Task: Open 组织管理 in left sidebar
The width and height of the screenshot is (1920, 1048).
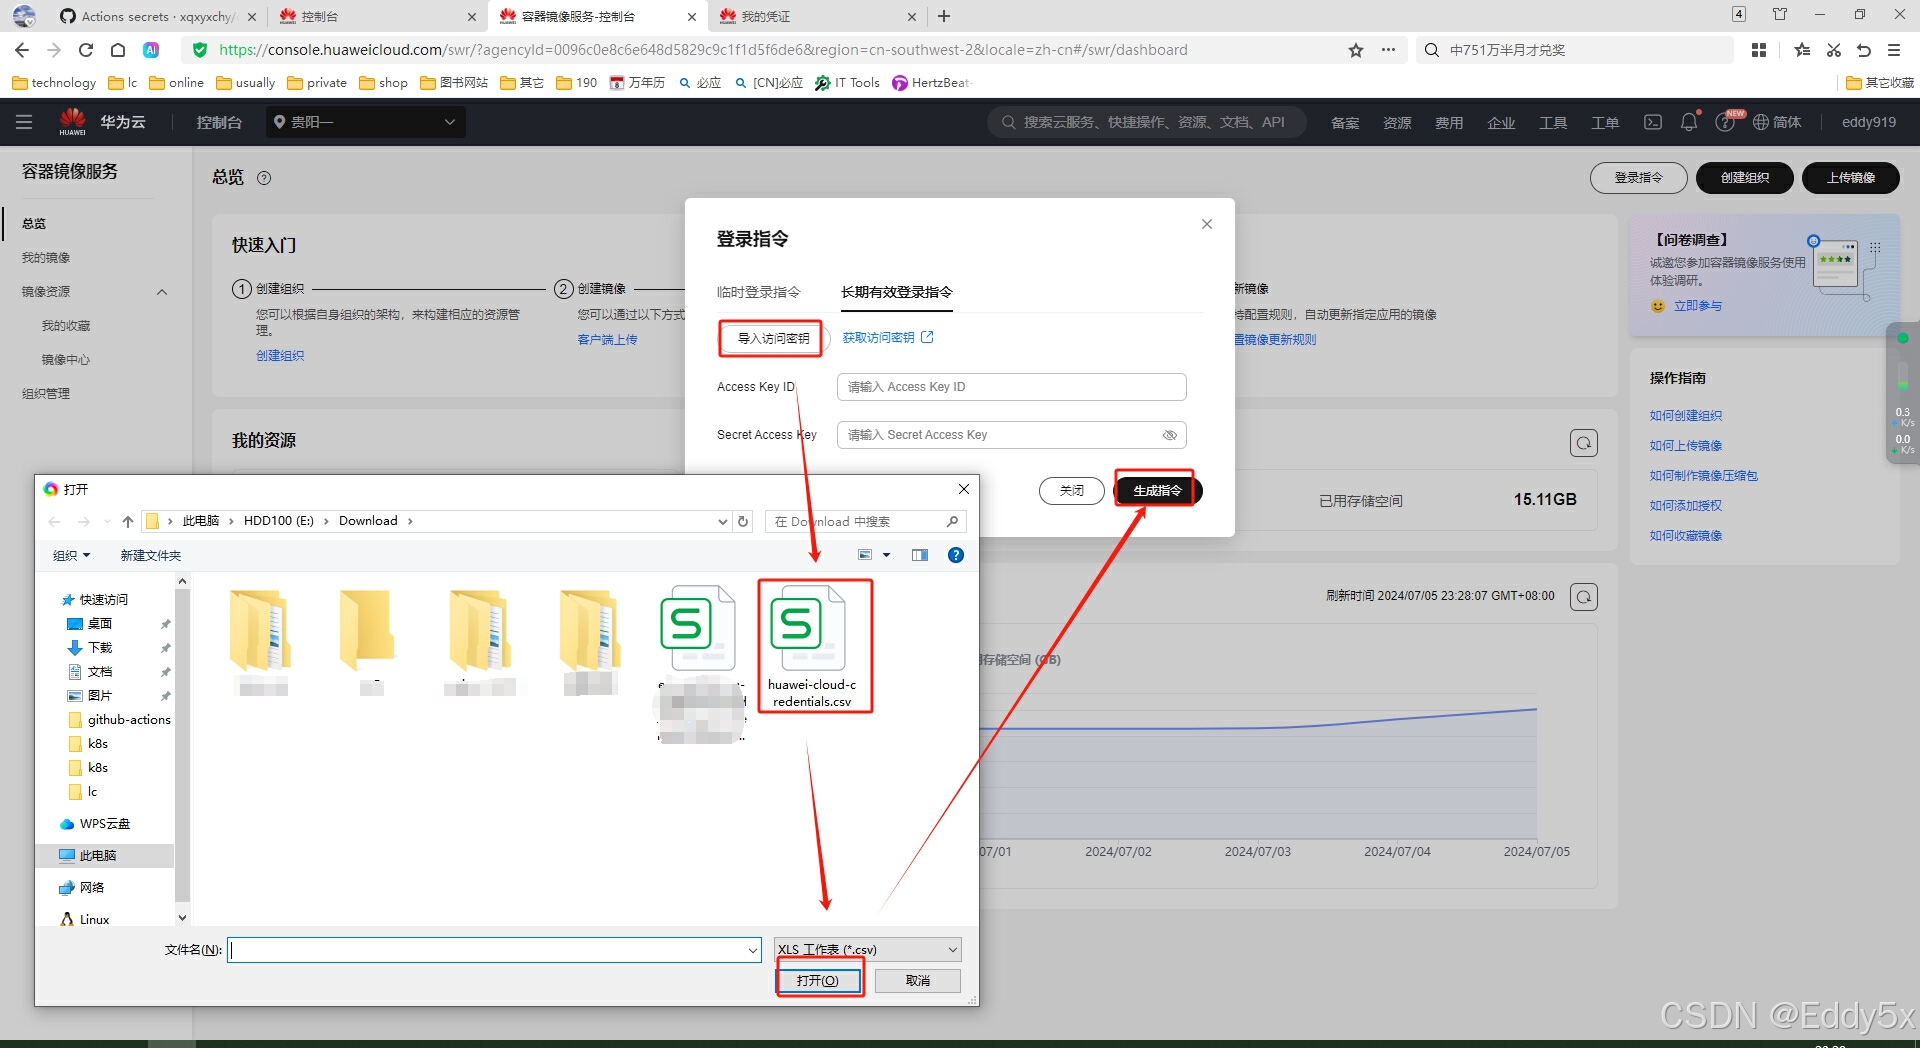Action: click(x=46, y=394)
